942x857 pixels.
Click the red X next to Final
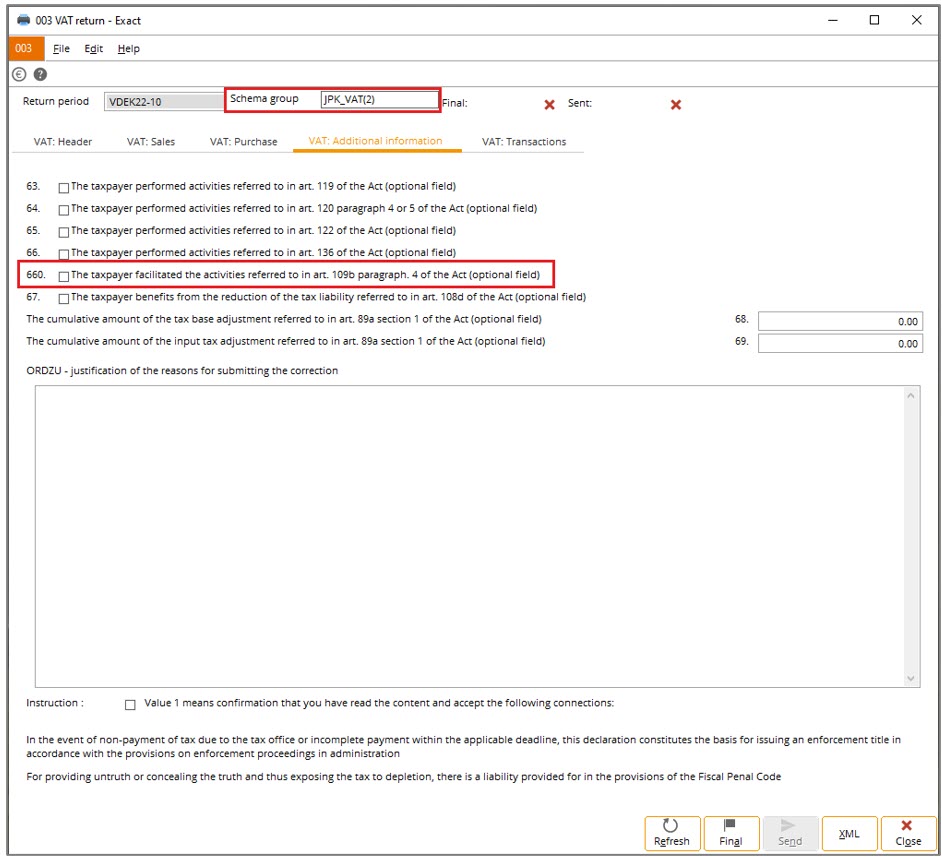(549, 104)
